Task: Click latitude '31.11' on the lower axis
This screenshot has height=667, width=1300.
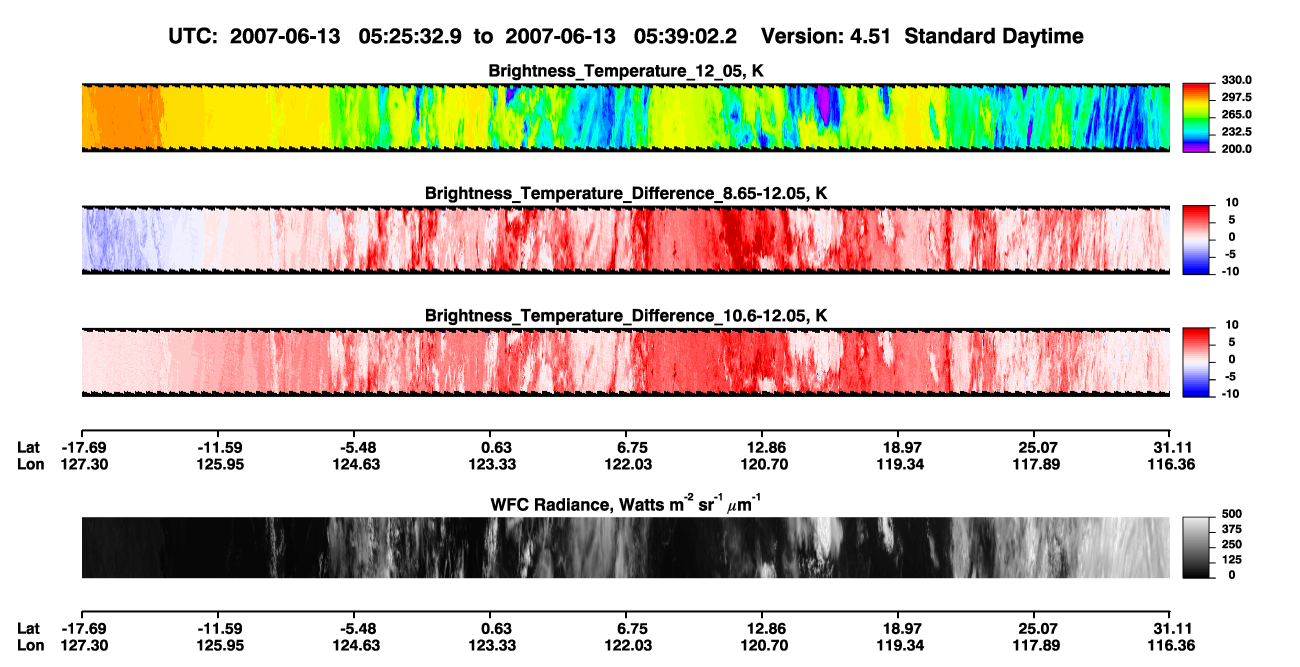Action: click(1171, 628)
